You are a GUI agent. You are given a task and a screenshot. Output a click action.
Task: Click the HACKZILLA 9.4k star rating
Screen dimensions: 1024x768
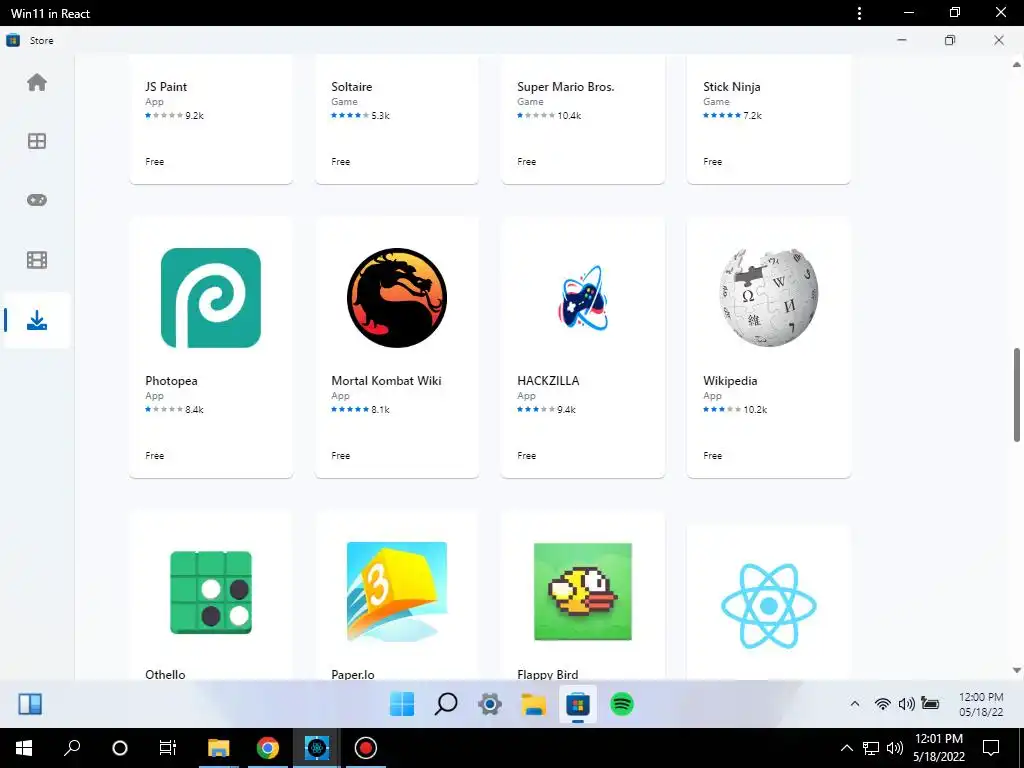tap(547, 409)
